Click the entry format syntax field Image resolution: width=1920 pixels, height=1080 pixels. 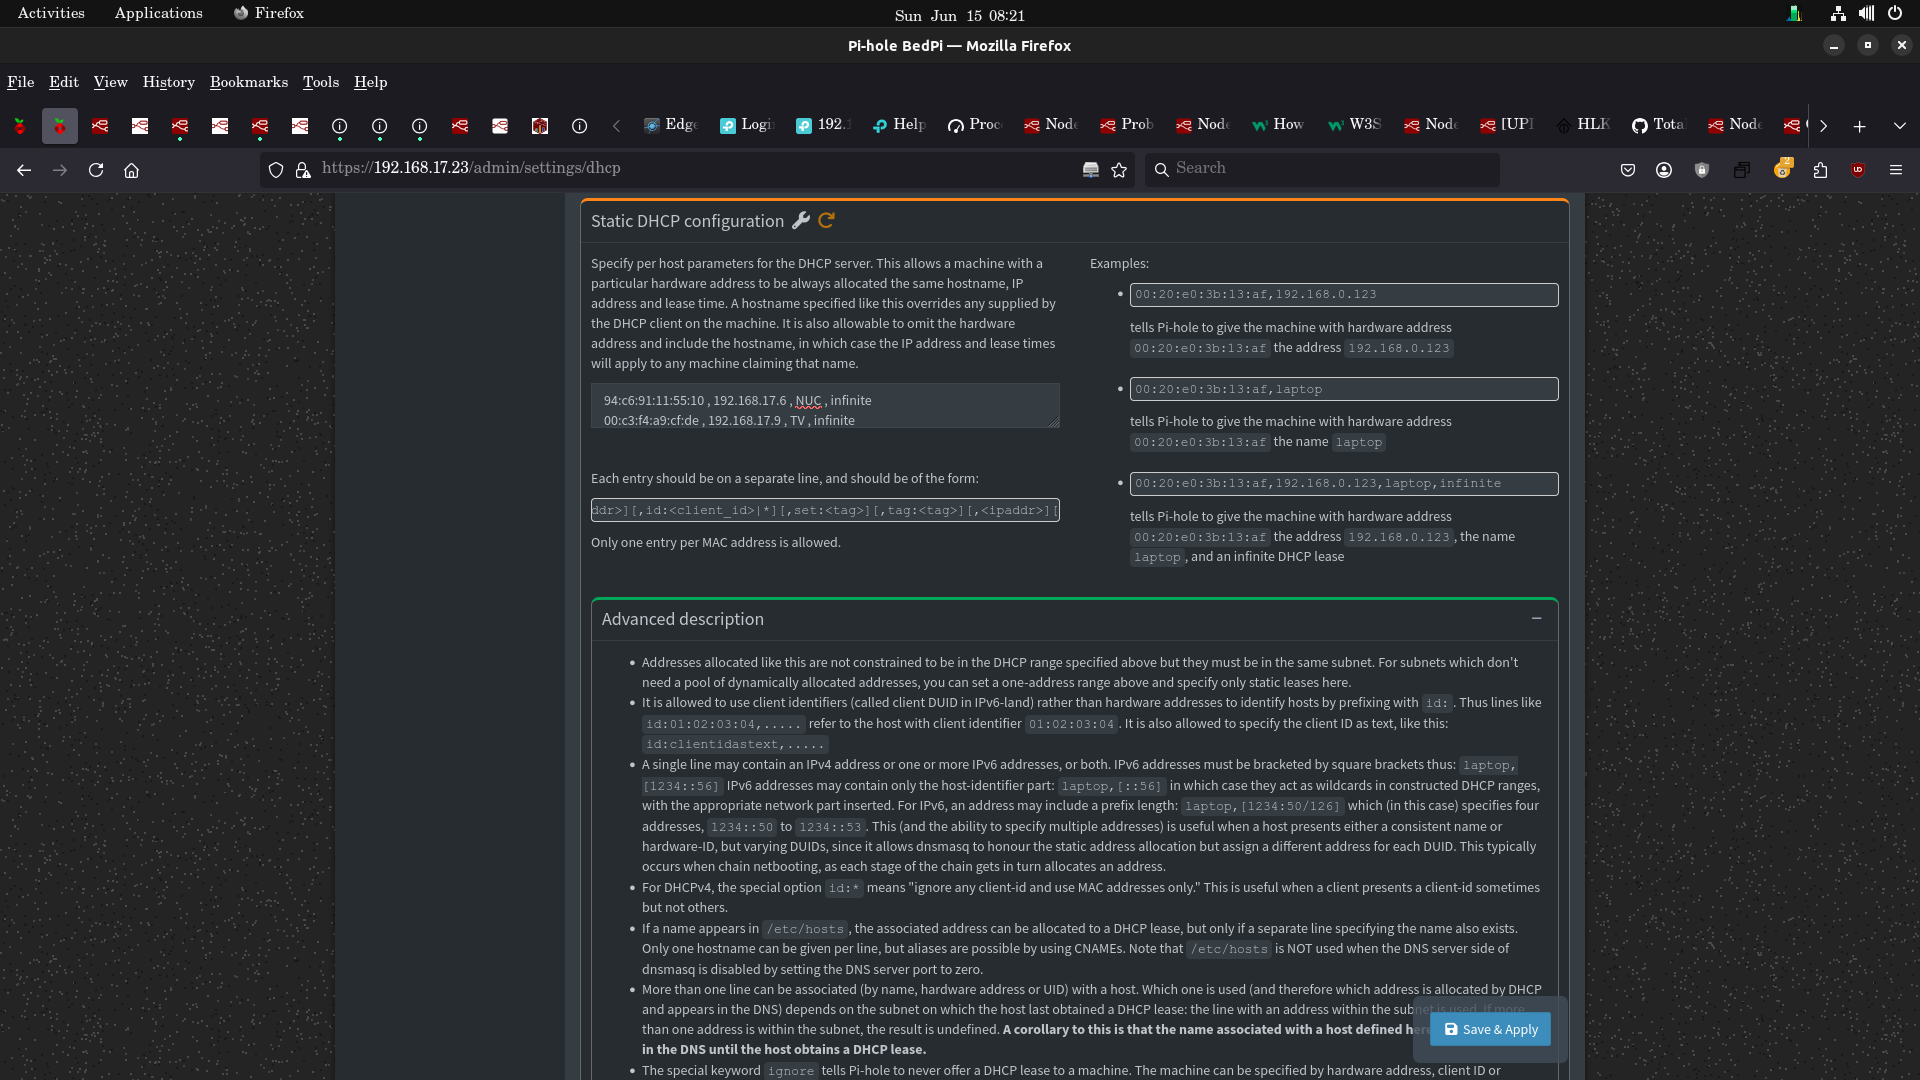(825, 510)
